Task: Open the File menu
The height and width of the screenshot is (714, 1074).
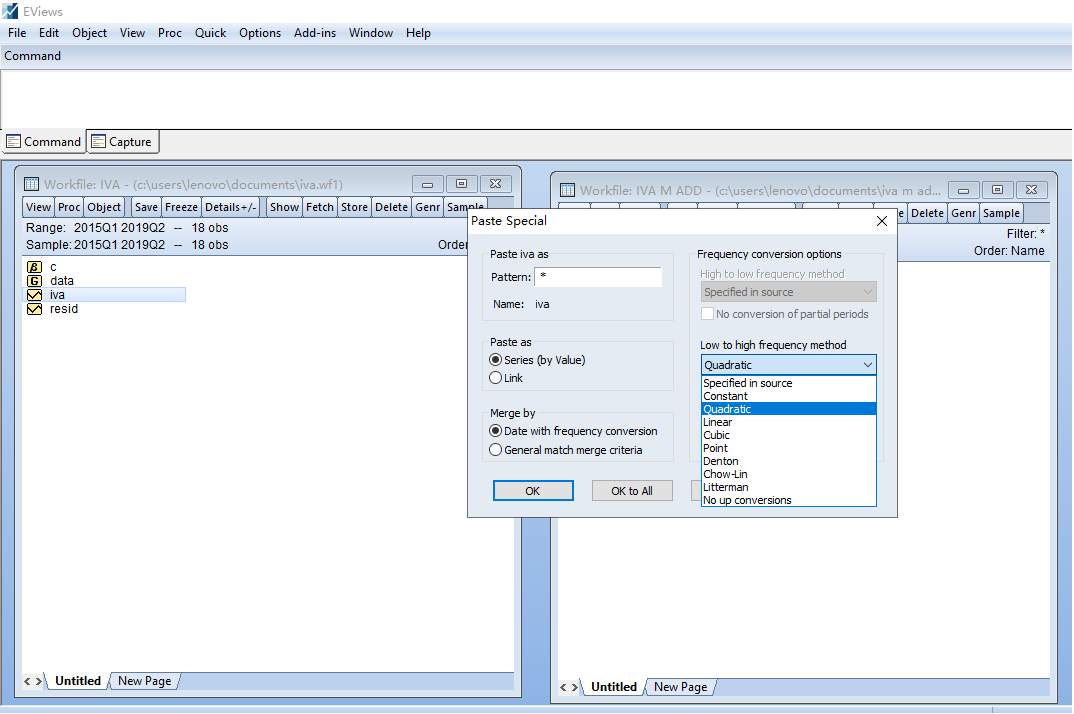Action: 17,33
